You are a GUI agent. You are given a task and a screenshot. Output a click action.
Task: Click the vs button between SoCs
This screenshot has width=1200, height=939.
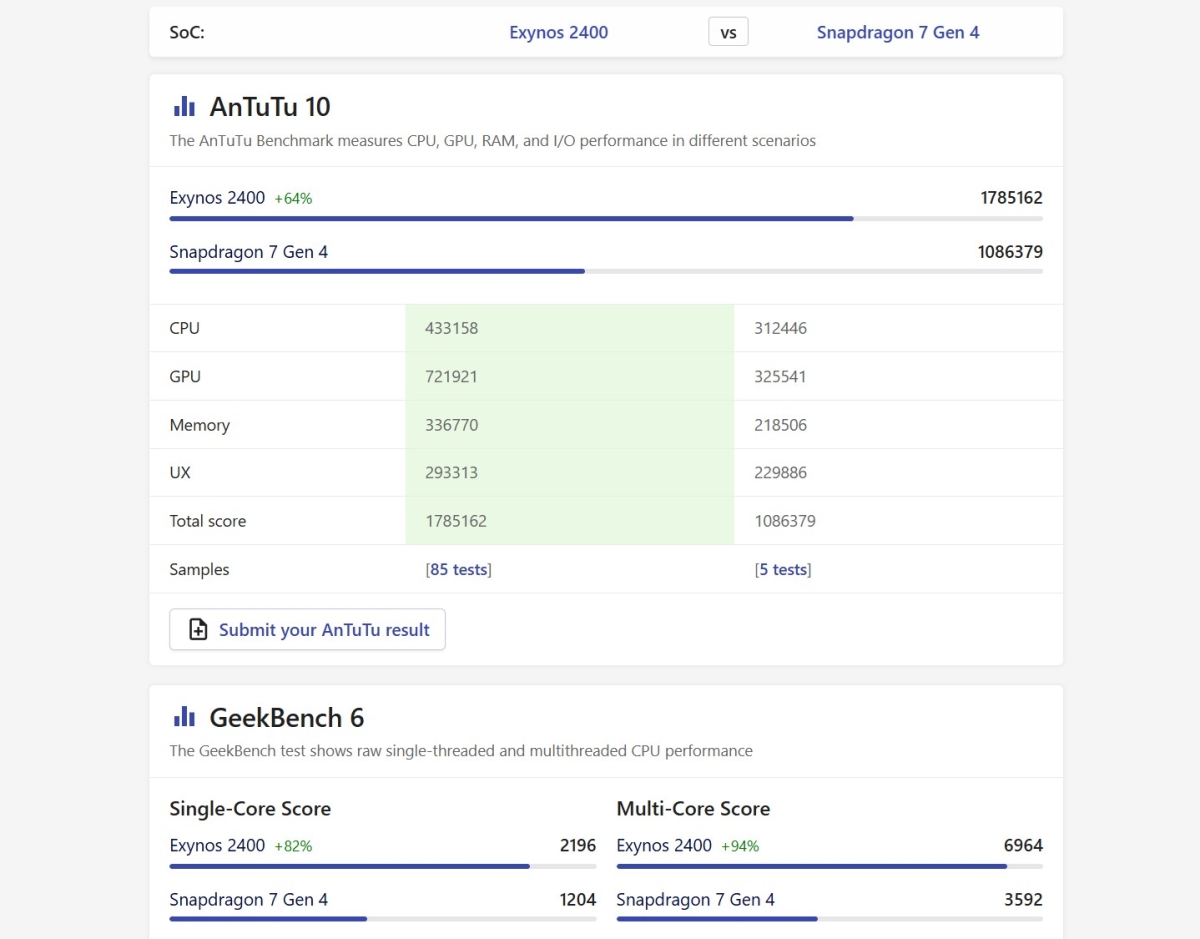point(728,32)
